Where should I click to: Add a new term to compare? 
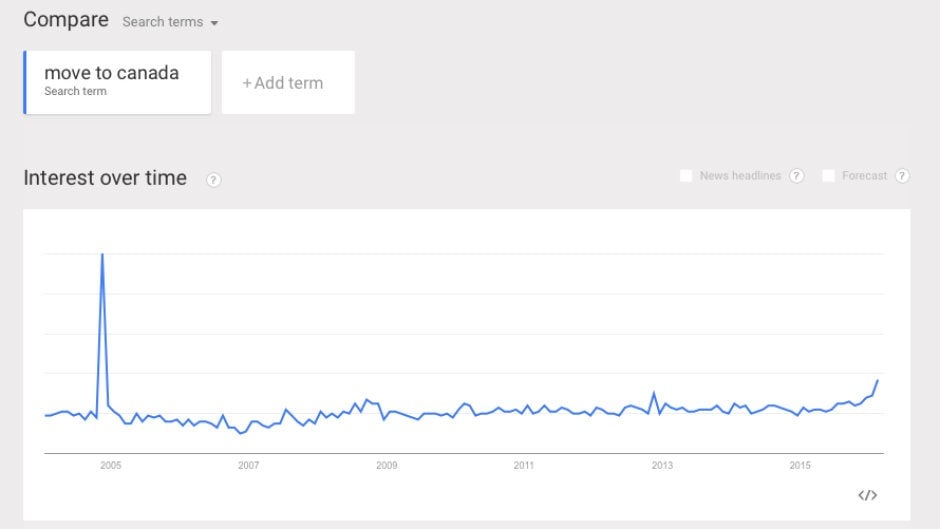click(x=288, y=83)
